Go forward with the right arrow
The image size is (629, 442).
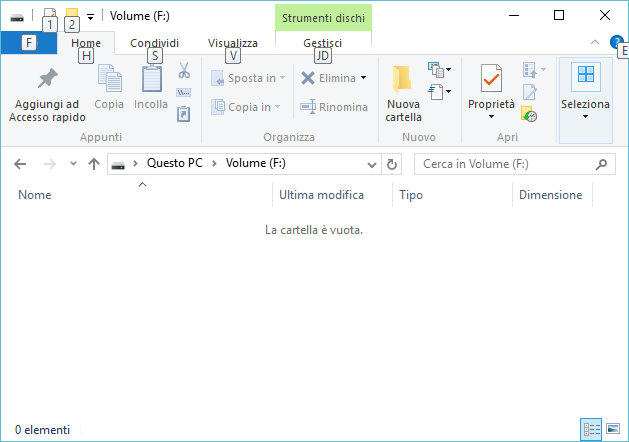pyautogui.click(x=50, y=164)
